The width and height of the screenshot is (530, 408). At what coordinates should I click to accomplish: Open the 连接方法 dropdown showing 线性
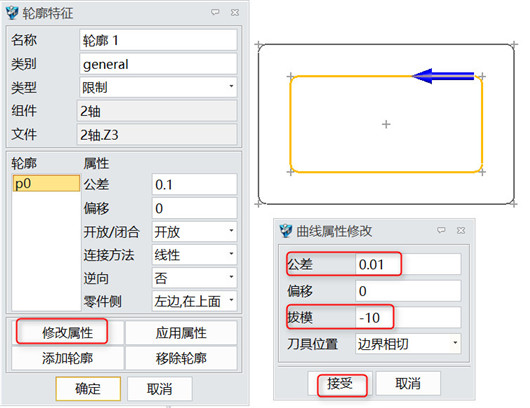(x=194, y=255)
